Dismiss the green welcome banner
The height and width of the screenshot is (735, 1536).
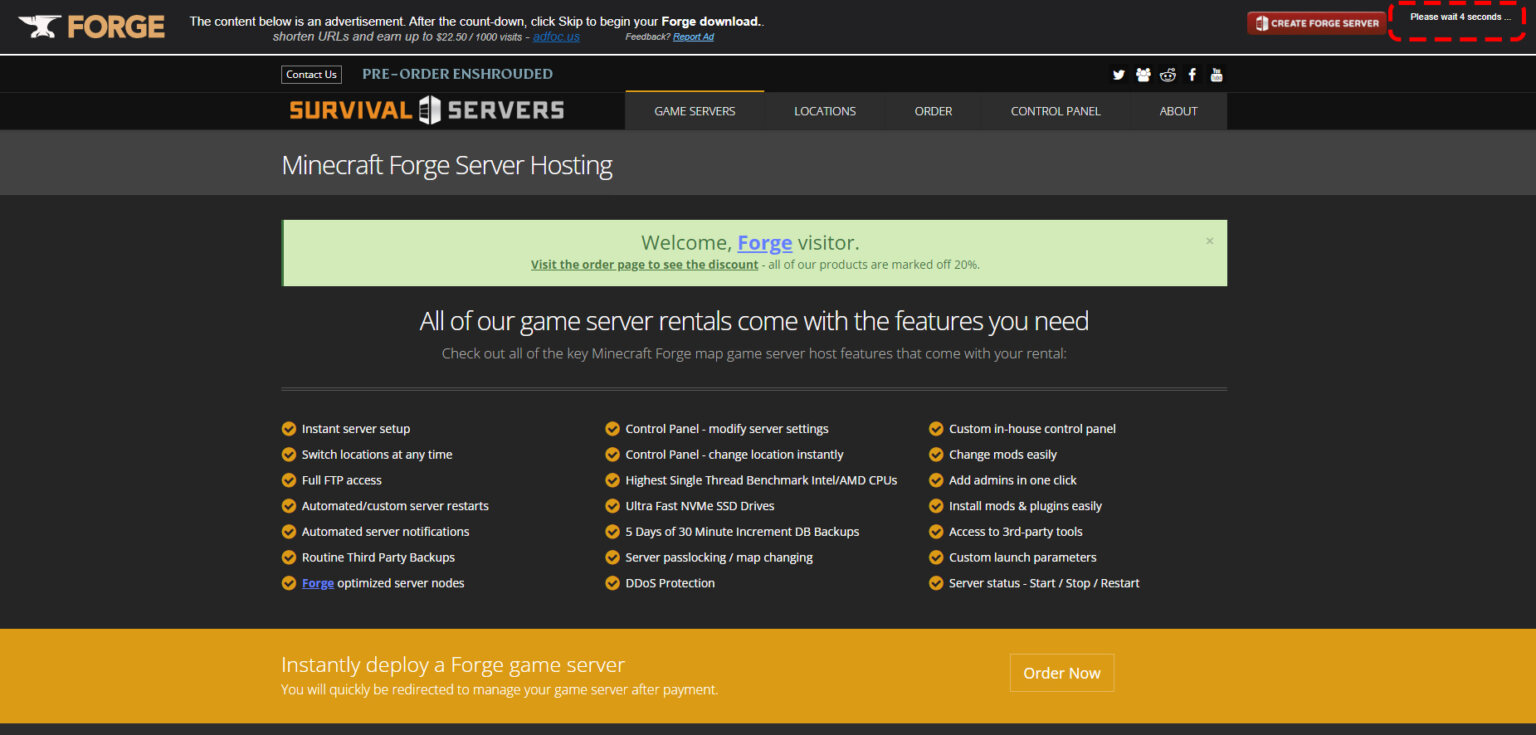[x=1209, y=240]
